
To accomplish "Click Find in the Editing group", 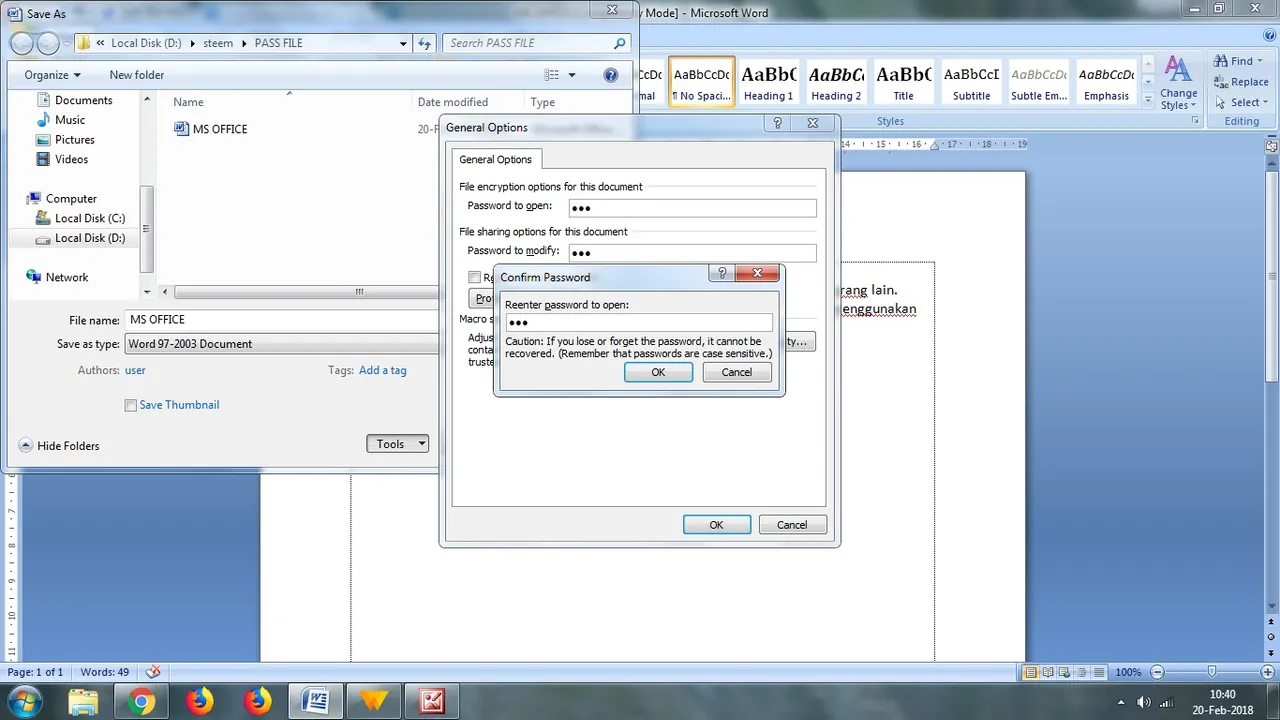I will tap(1240, 61).
